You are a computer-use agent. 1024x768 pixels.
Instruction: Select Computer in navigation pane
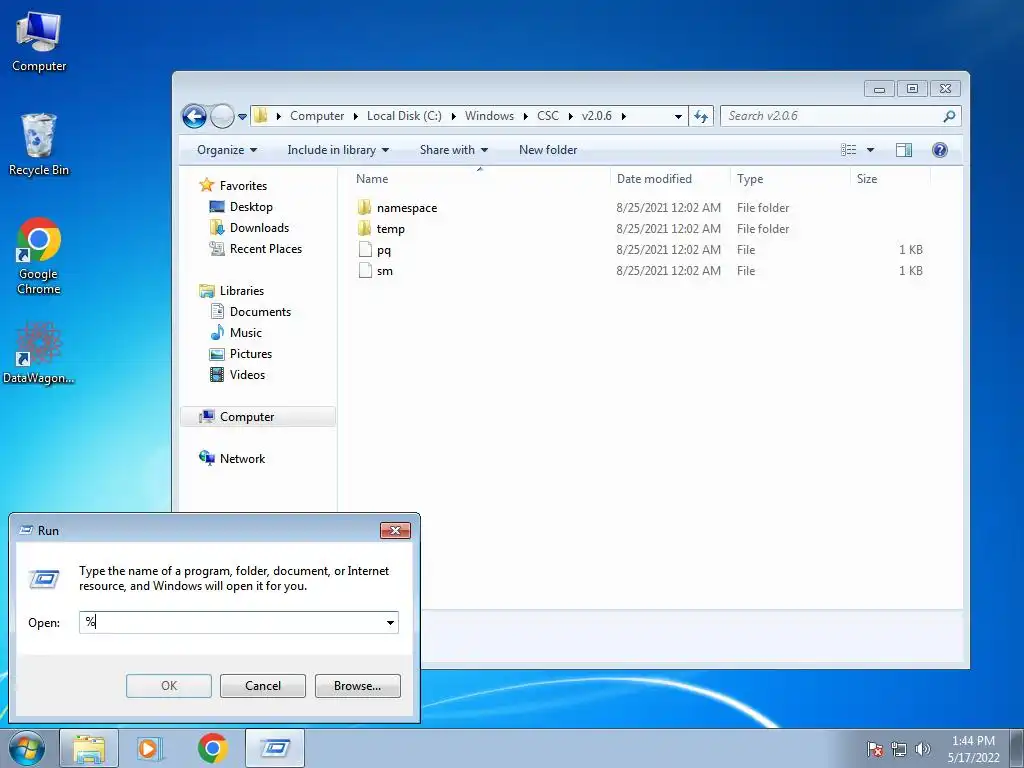click(258, 417)
